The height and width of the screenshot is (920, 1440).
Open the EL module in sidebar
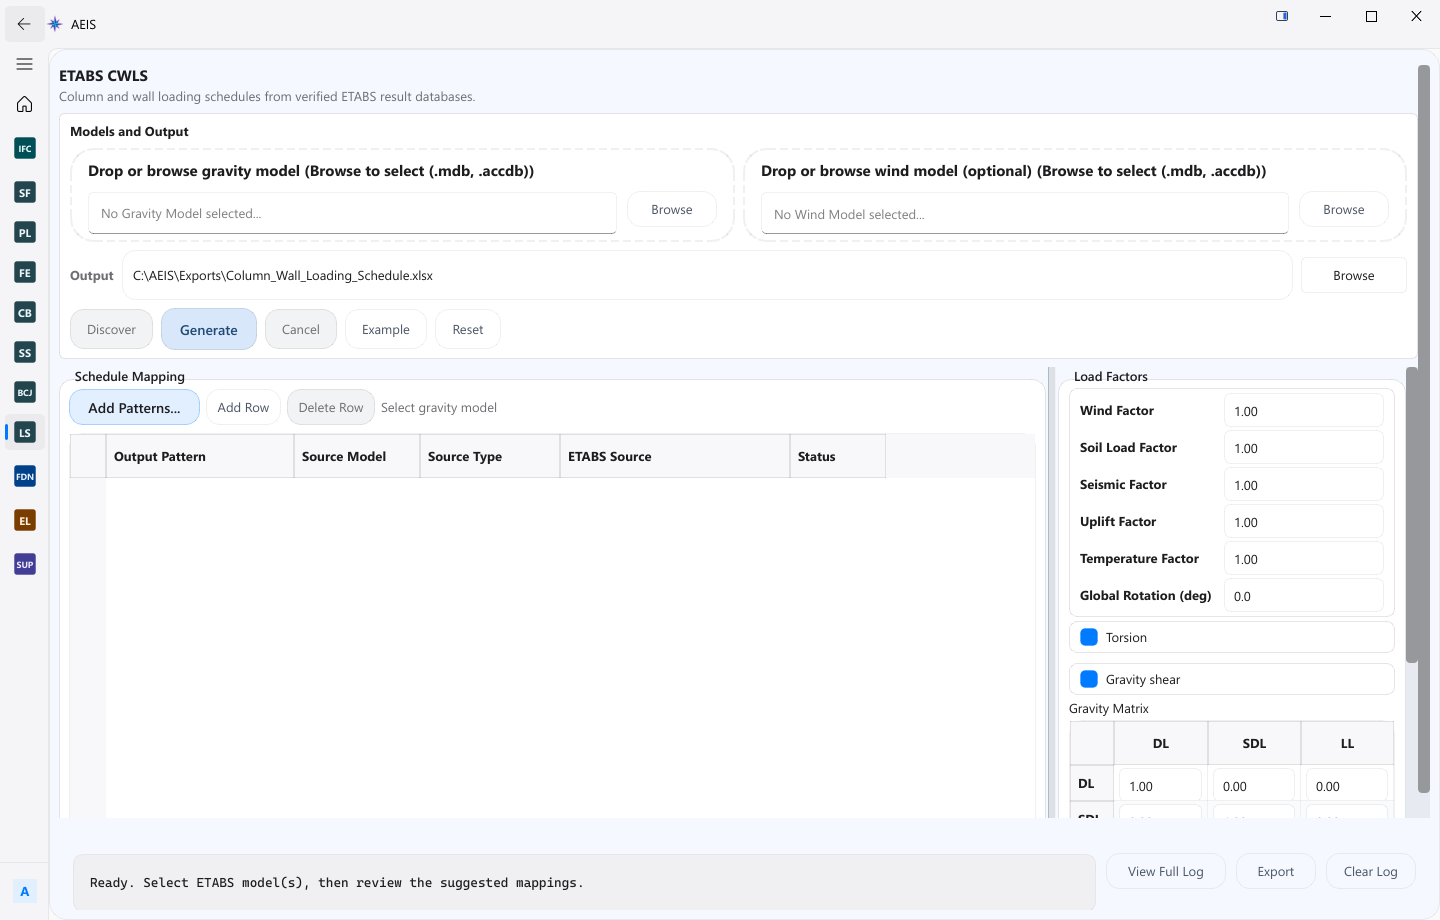[25, 520]
